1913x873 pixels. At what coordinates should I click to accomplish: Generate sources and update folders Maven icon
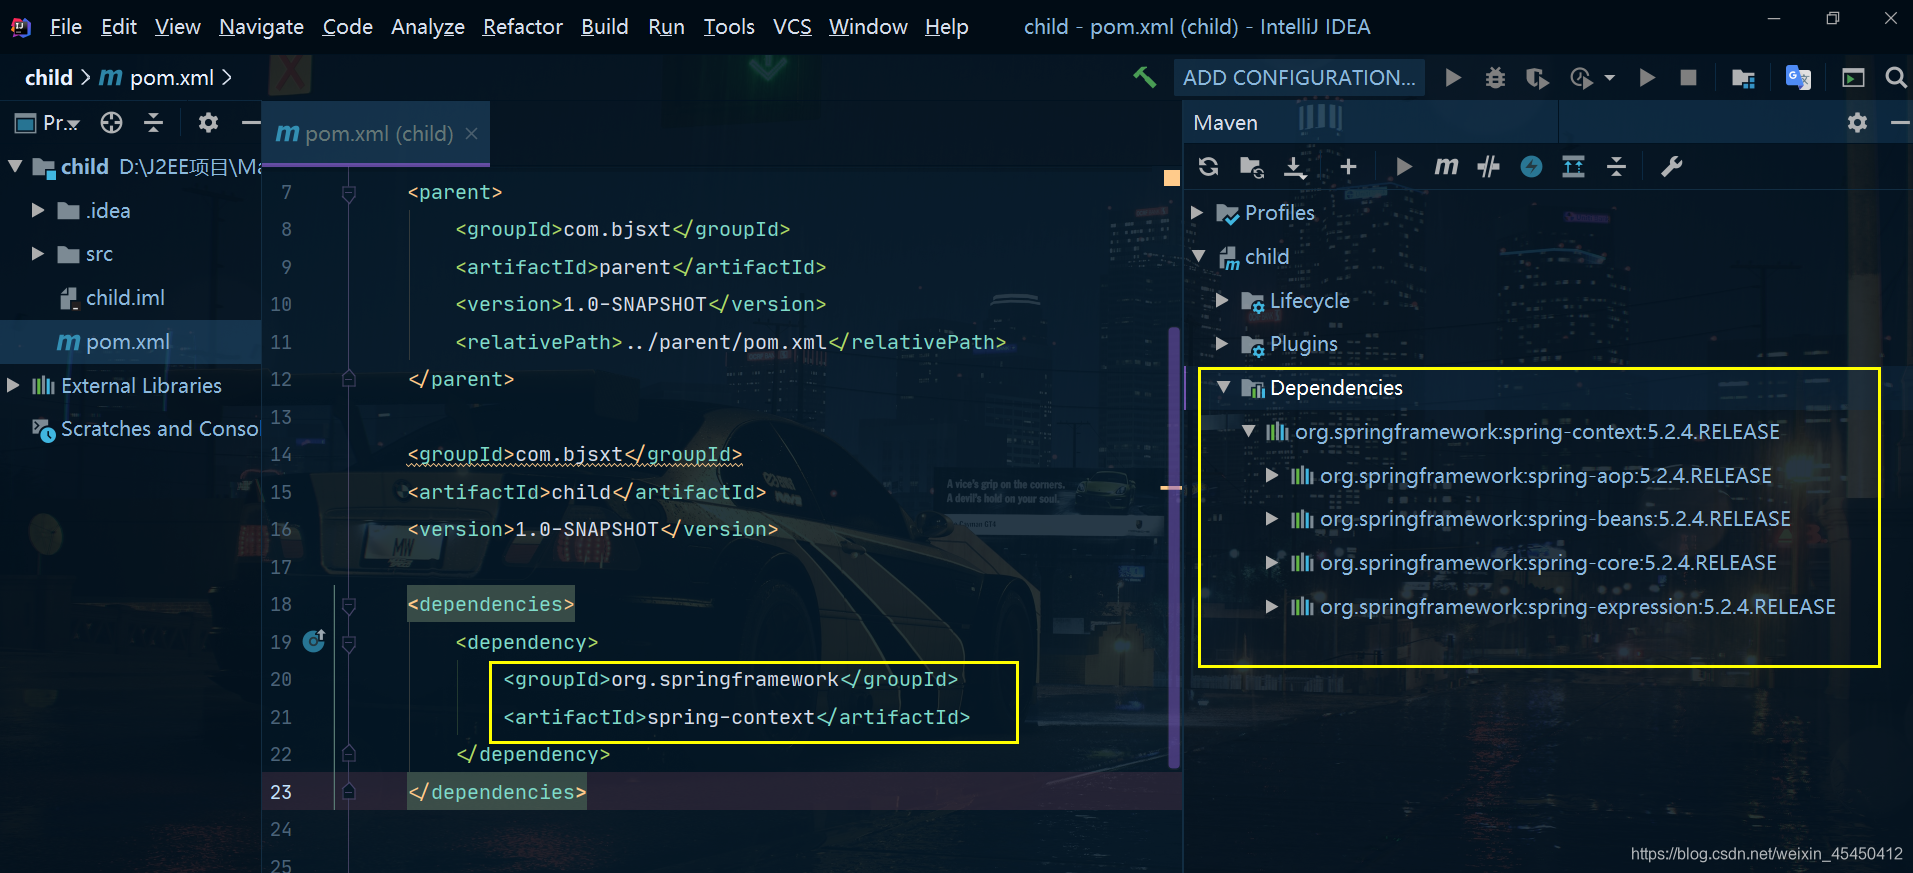1251,166
